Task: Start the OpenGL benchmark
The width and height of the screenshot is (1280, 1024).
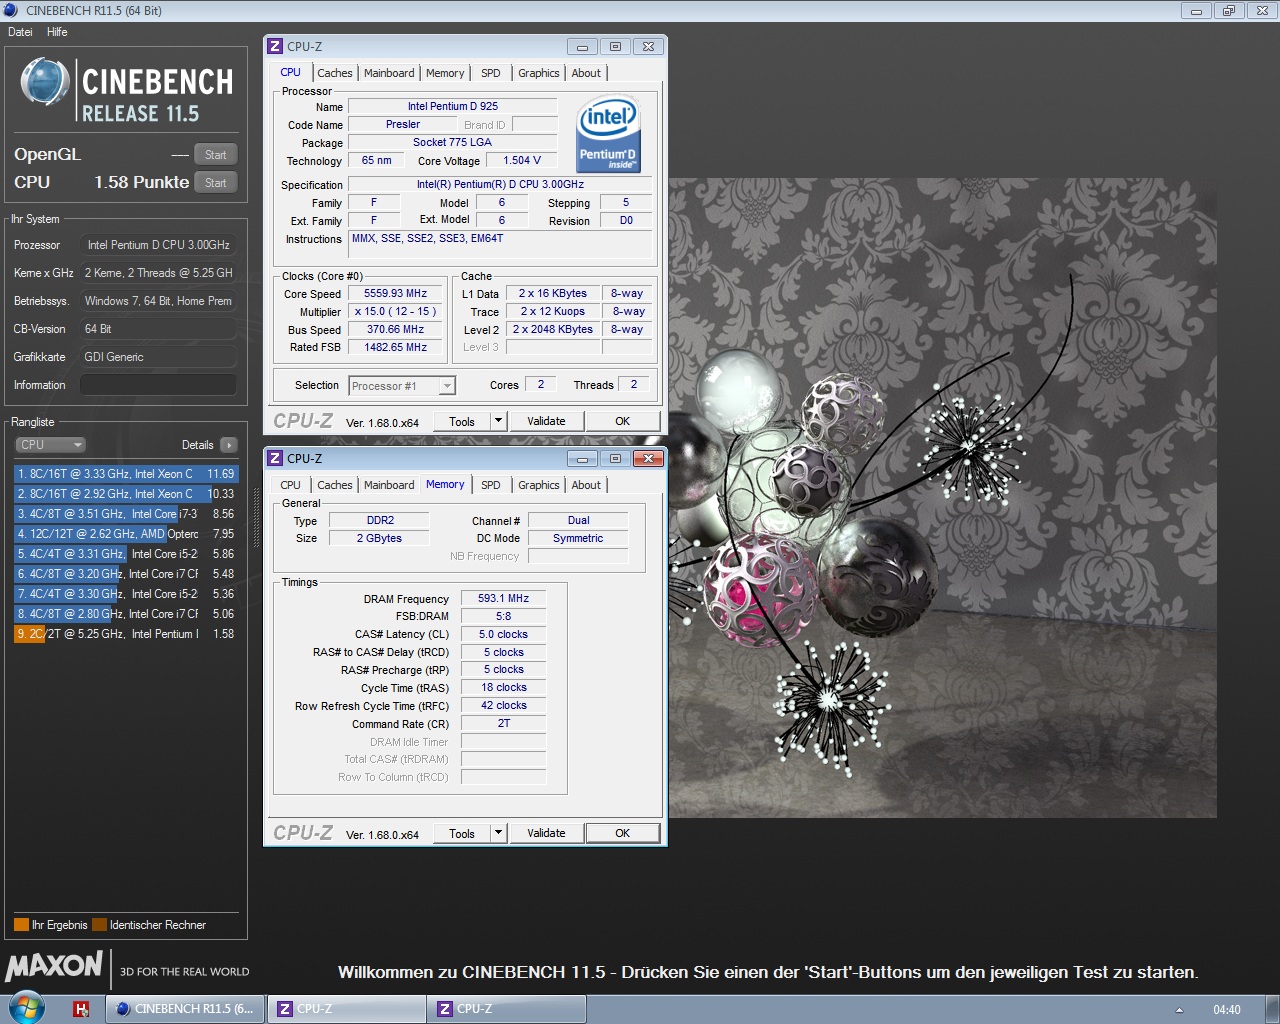Action: [x=215, y=155]
